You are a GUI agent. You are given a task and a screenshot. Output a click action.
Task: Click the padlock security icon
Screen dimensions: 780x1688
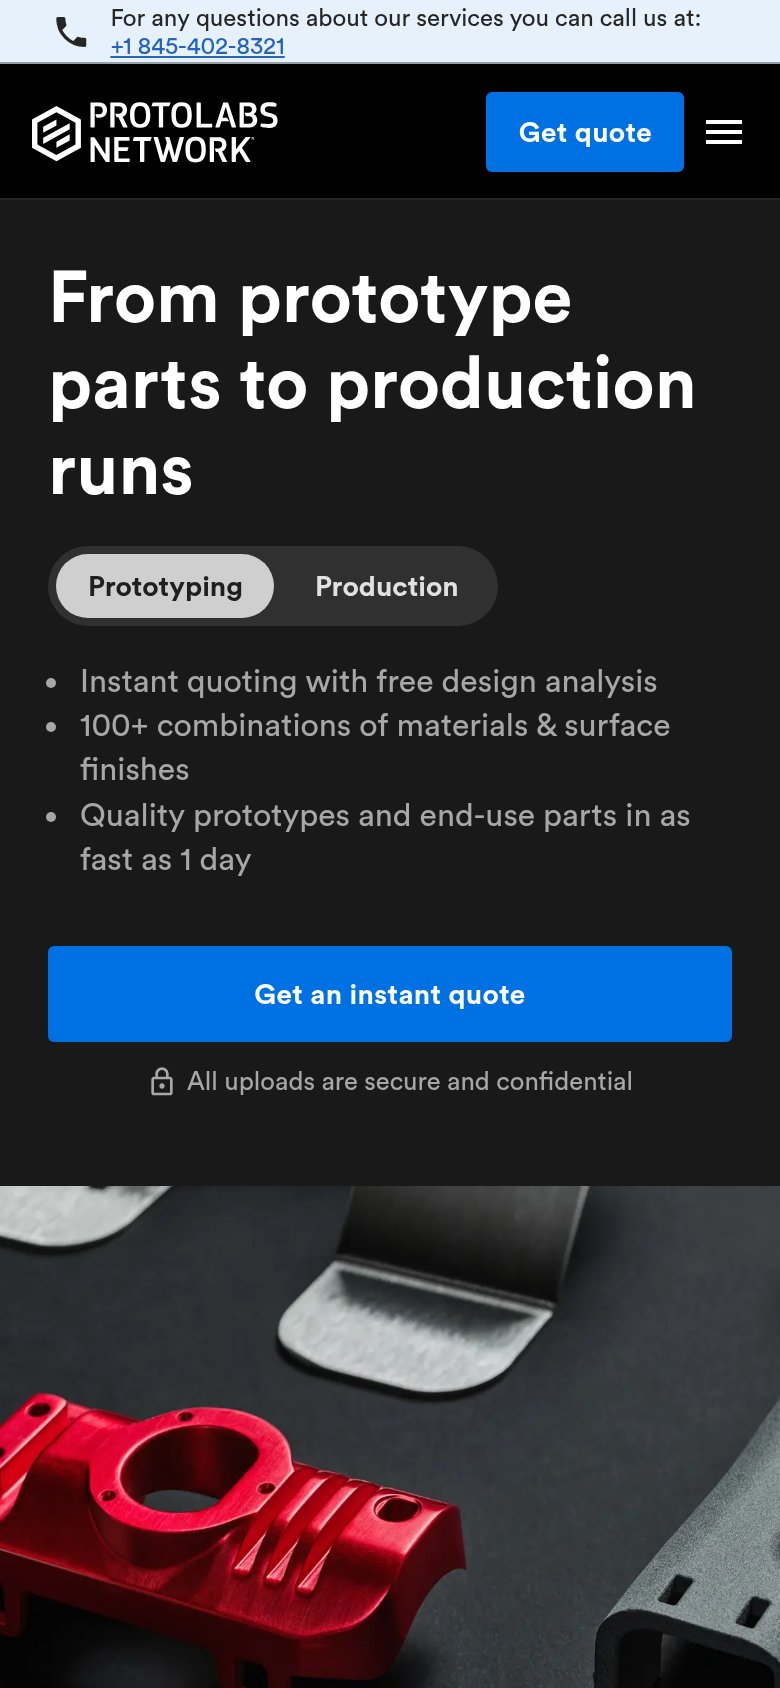[x=162, y=1081]
